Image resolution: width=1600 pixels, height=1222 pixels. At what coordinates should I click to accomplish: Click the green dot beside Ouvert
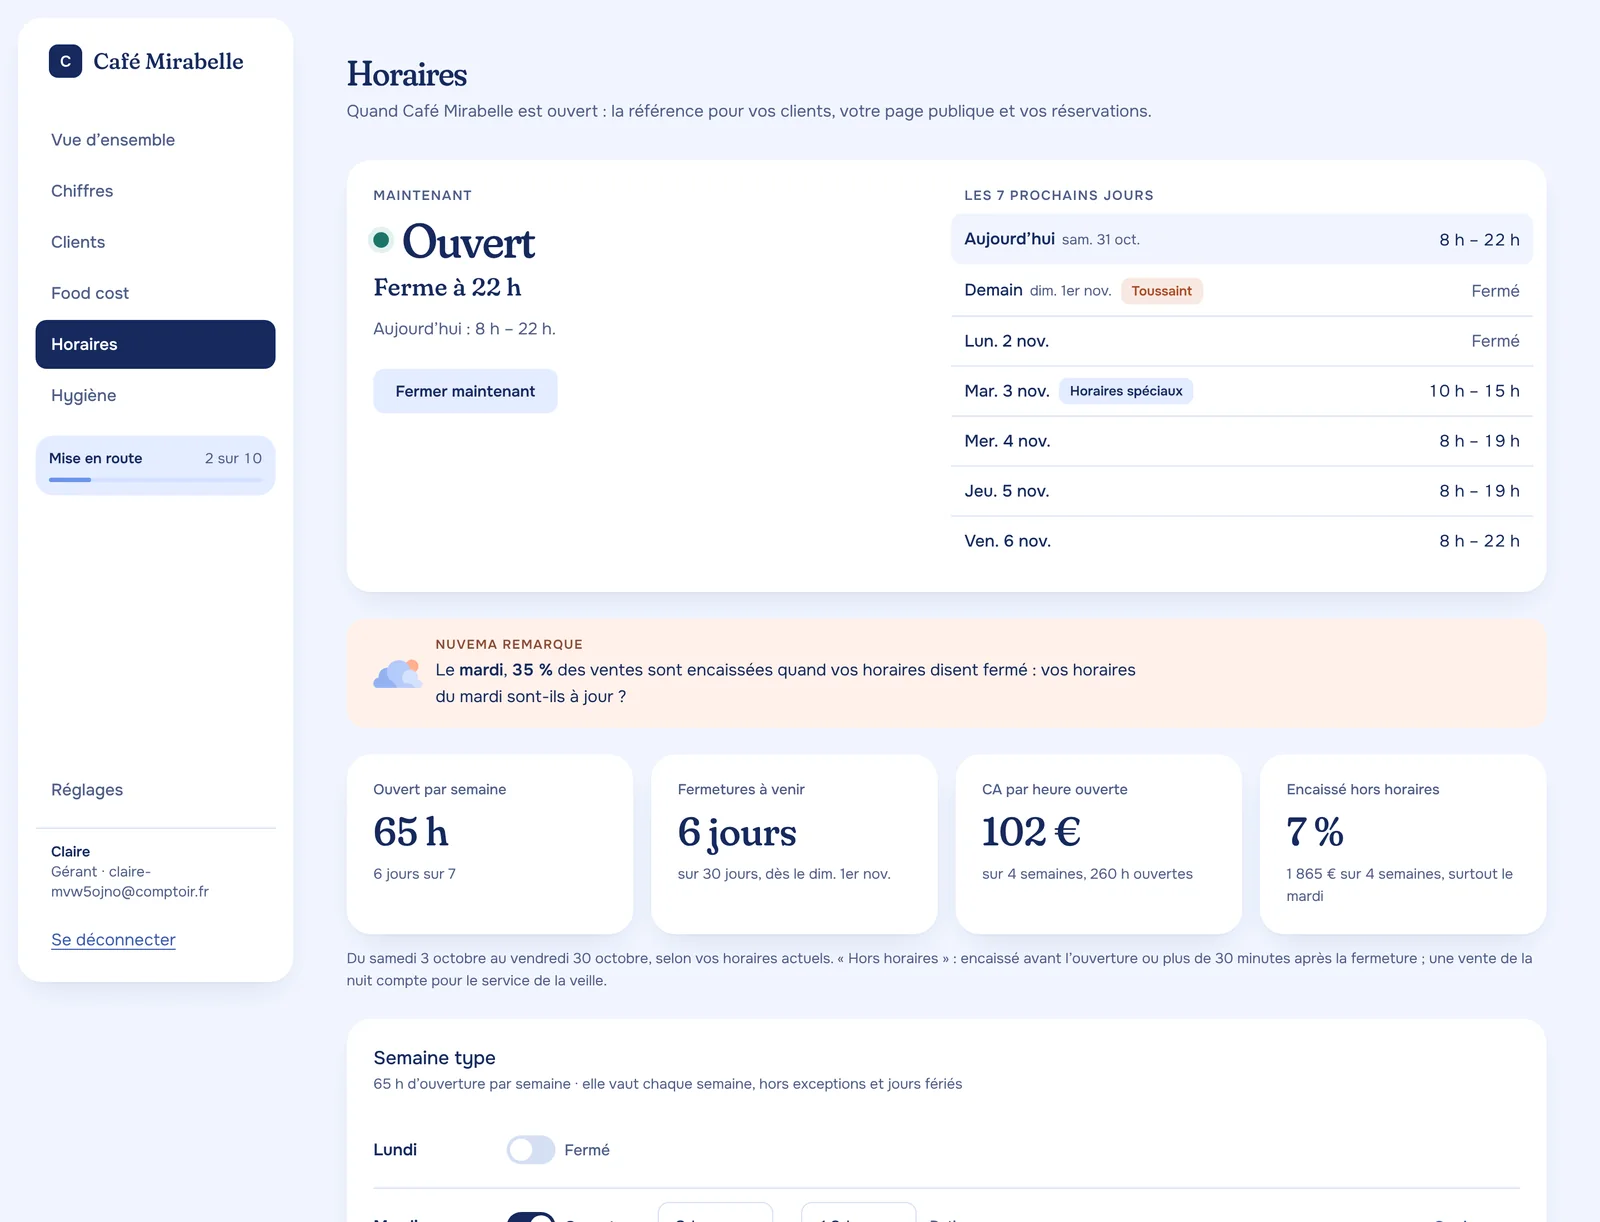click(381, 240)
